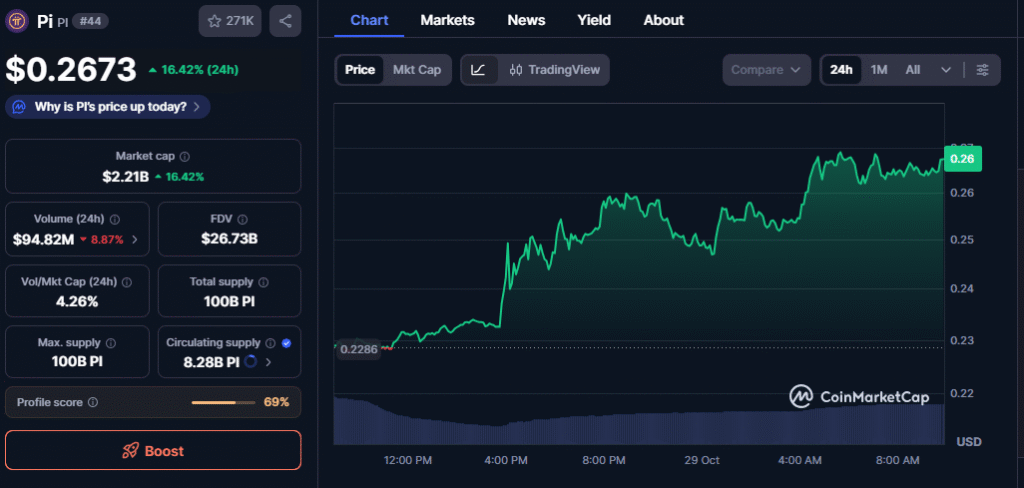Viewport: 1024px width, 488px height.
Task: Open the Compare dropdown
Action: [765, 70]
